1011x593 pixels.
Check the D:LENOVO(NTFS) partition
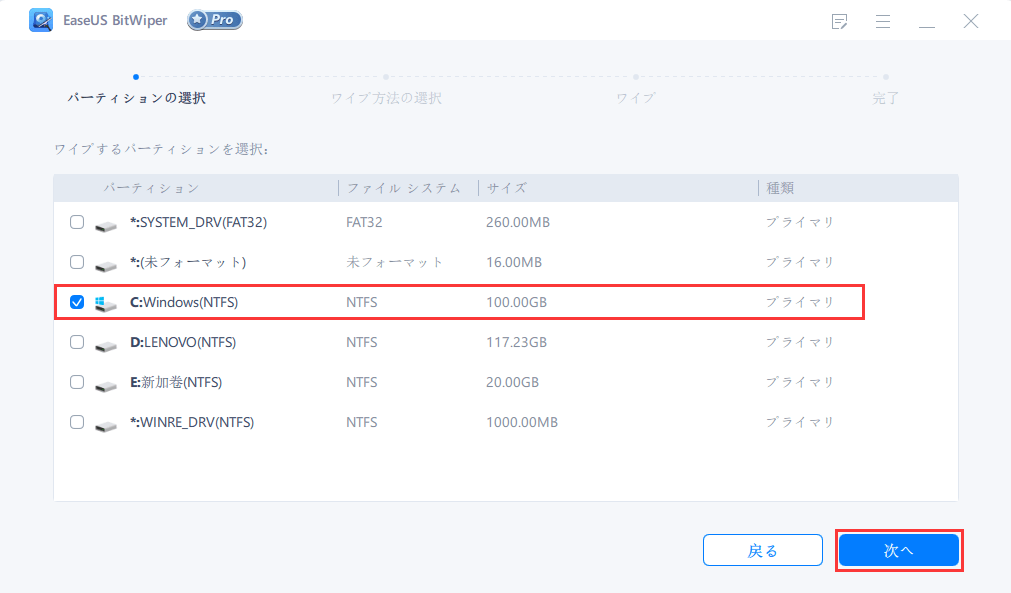click(77, 342)
